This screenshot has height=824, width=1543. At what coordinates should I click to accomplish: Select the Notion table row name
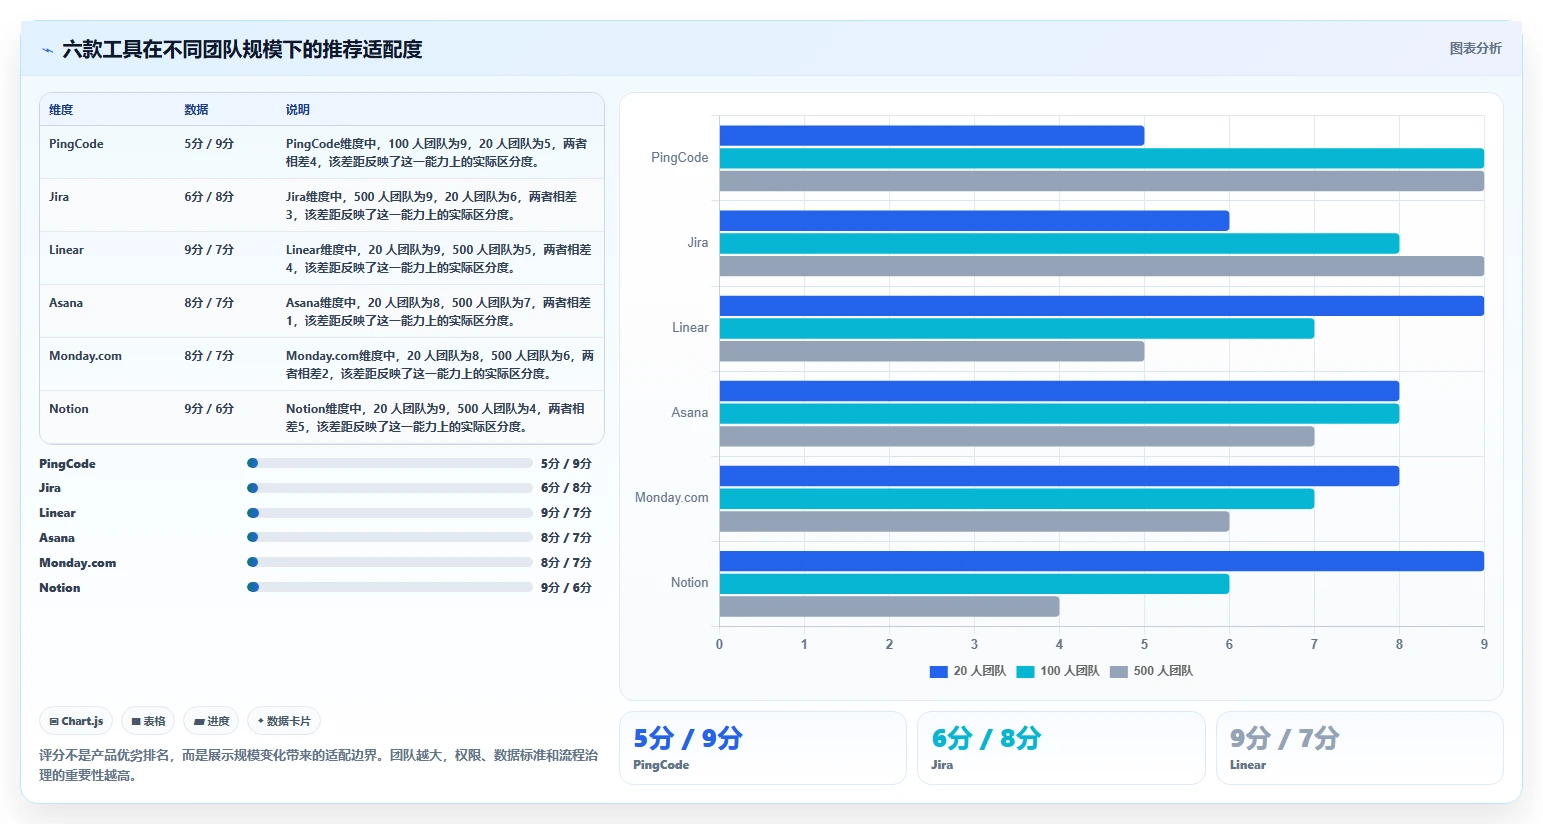click(x=69, y=409)
